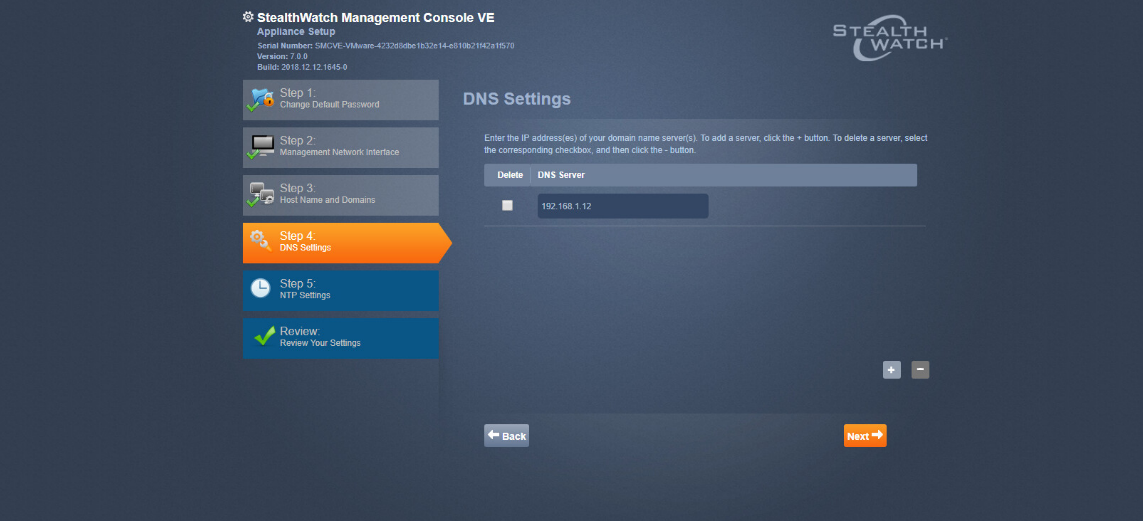The height and width of the screenshot is (521, 1143).
Task: Add a DNS server with the plus button
Action: 891,370
